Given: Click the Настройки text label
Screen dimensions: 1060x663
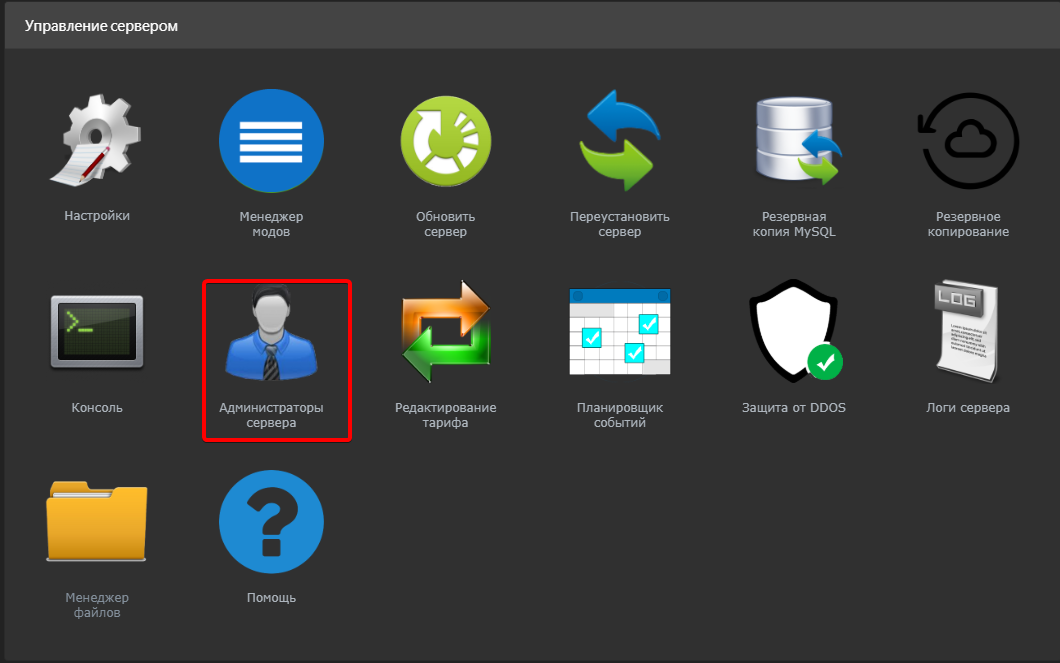Looking at the screenshot, I should (97, 216).
